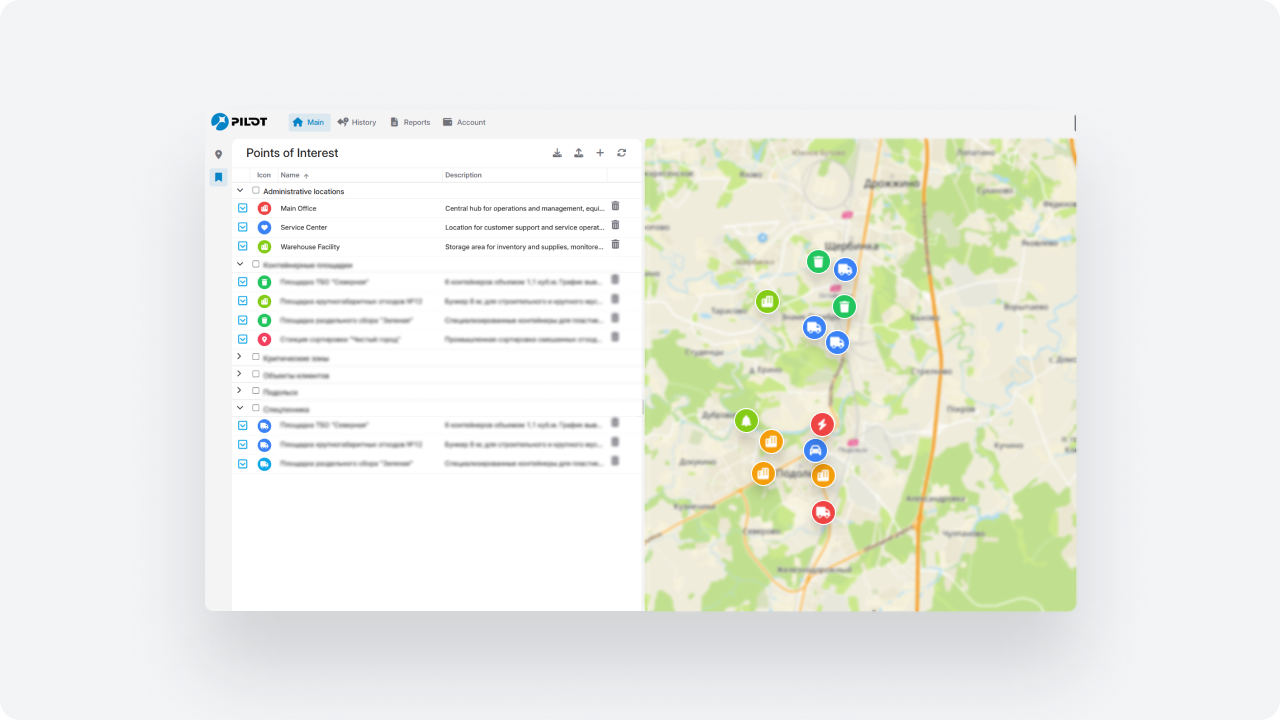Go to the Account tab

tap(464, 122)
